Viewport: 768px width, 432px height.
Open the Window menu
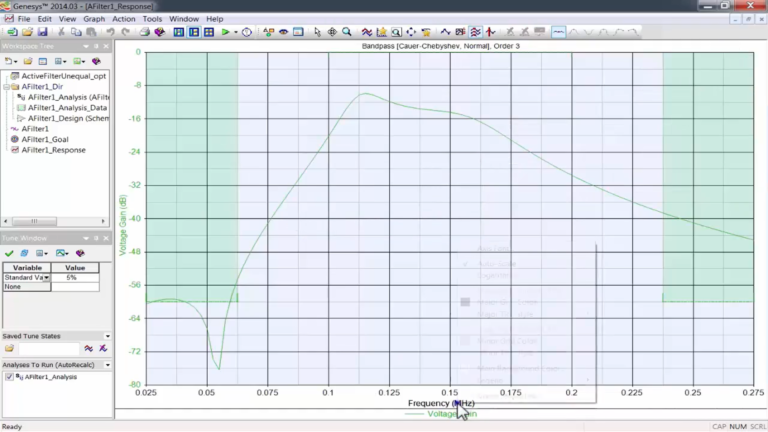tap(184, 19)
